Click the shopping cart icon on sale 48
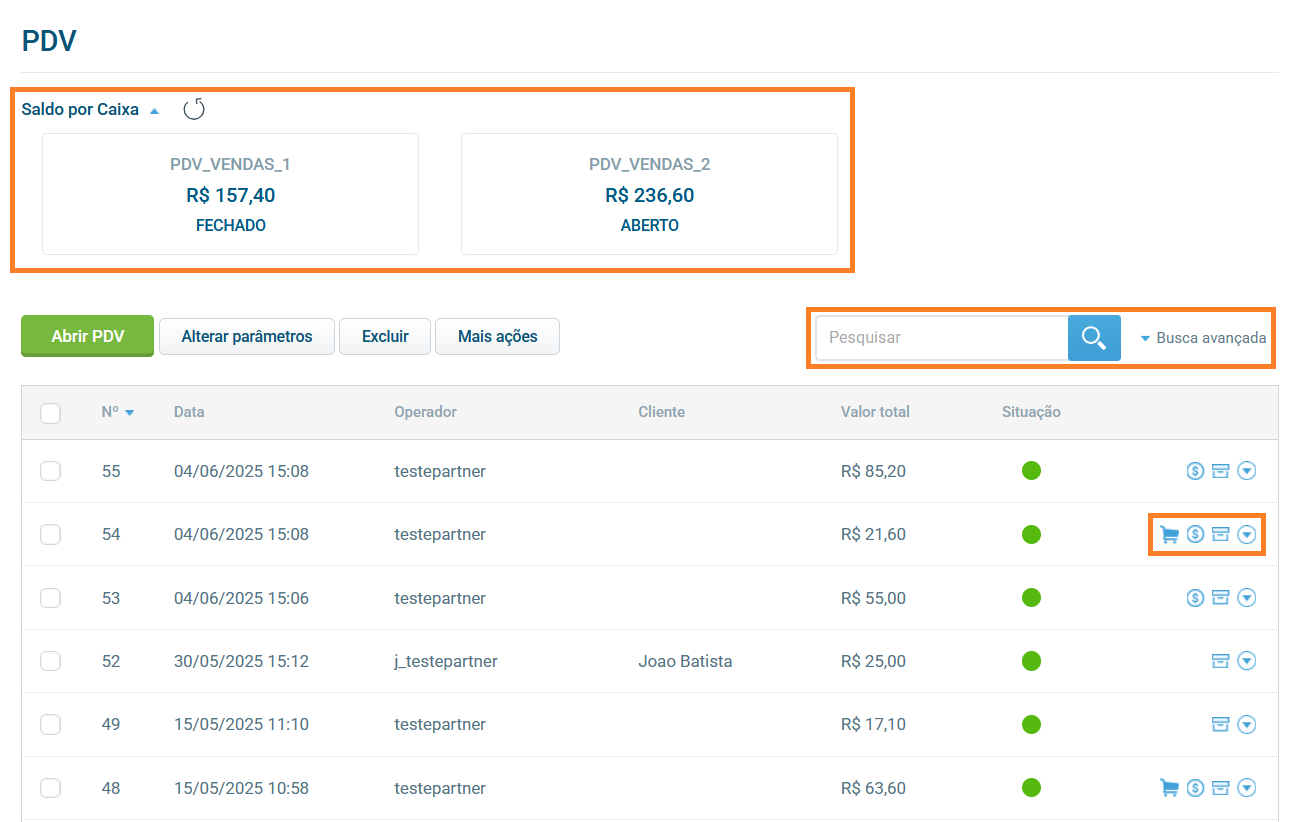Image resolution: width=1298 pixels, height=822 pixels. (1169, 788)
